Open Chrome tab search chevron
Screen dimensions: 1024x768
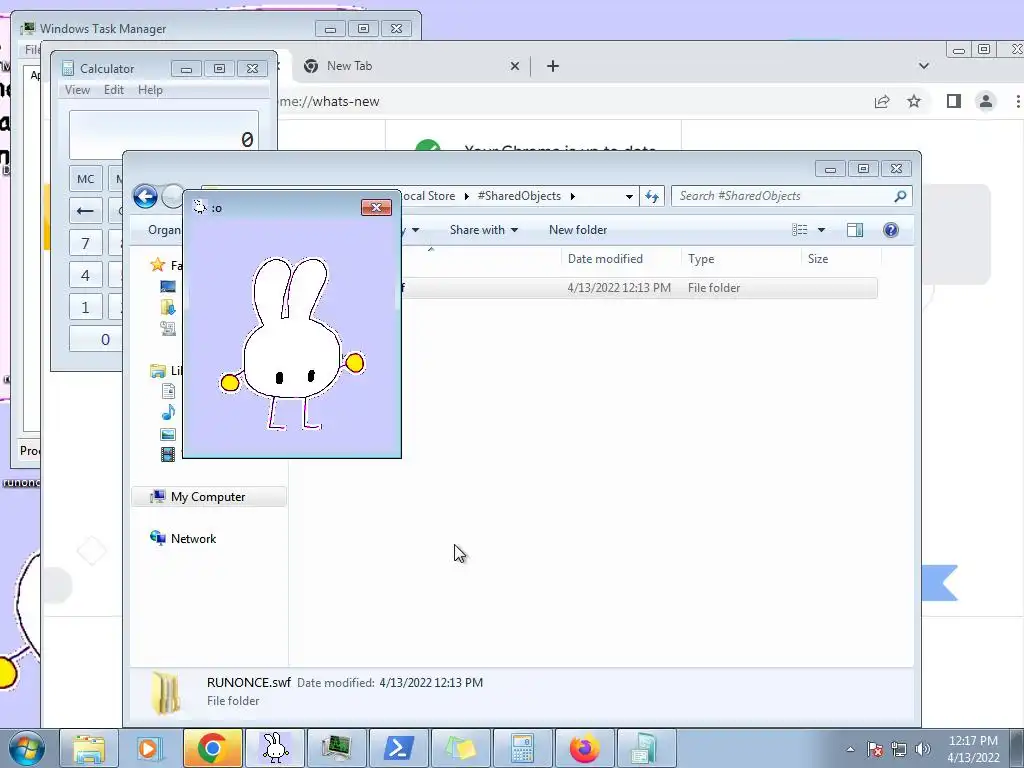pyautogui.click(x=923, y=66)
